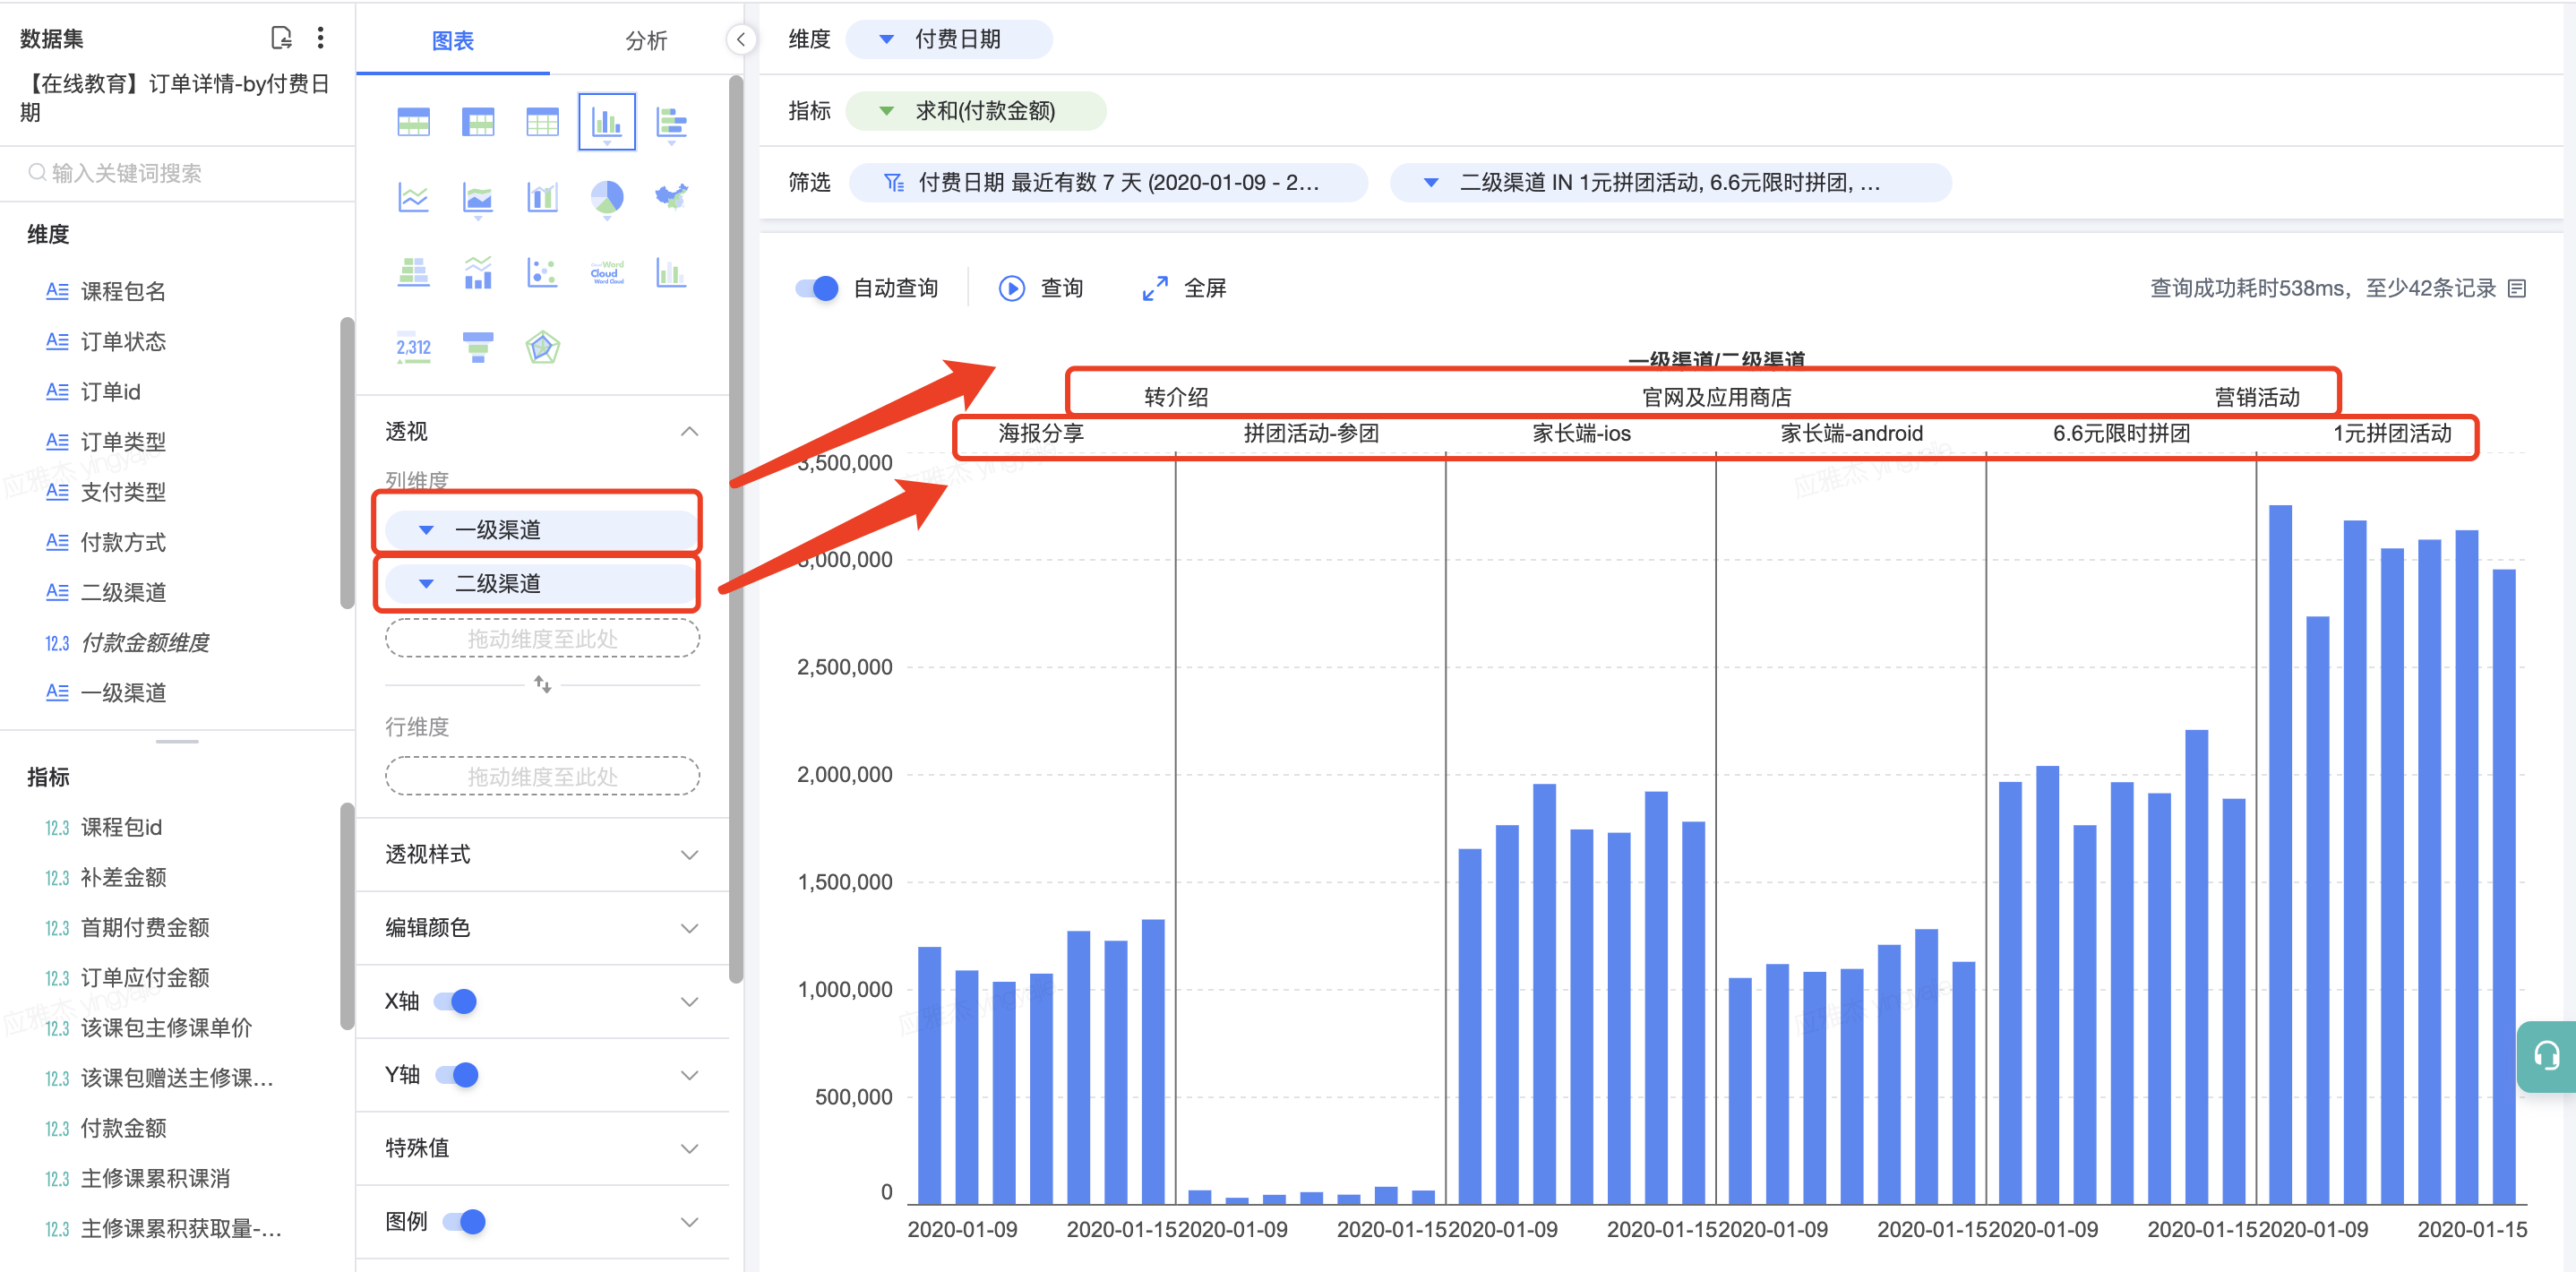This screenshot has width=2576, height=1272.
Task: Select the line chart icon
Action: coord(413,197)
